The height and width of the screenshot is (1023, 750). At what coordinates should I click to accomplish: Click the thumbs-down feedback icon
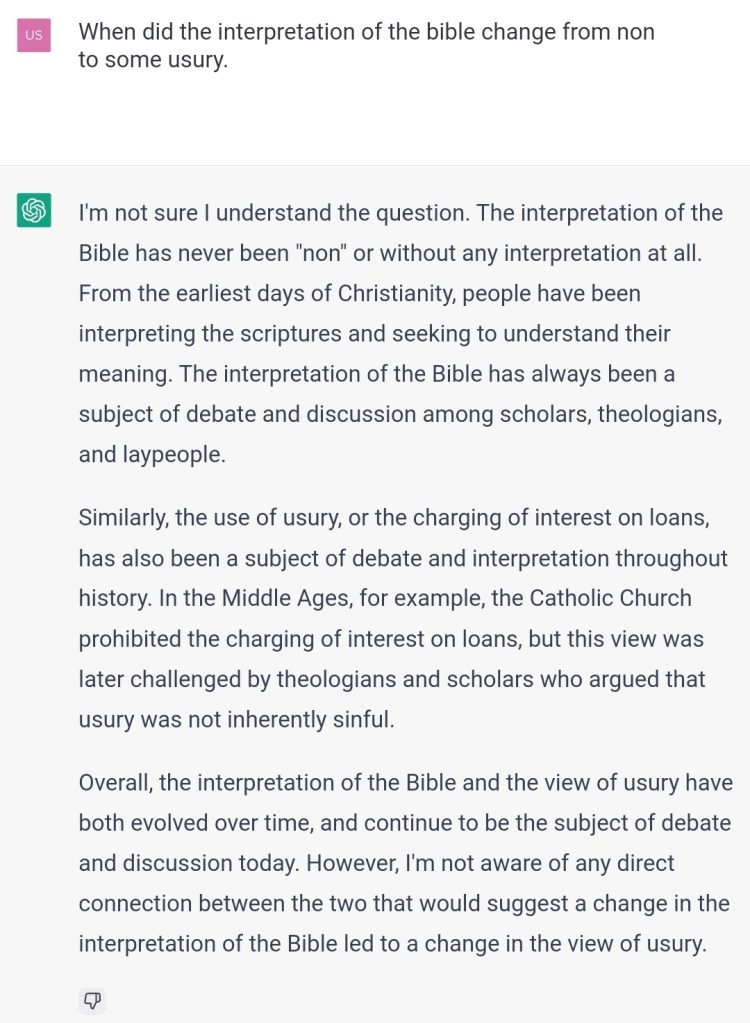click(92, 1000)
